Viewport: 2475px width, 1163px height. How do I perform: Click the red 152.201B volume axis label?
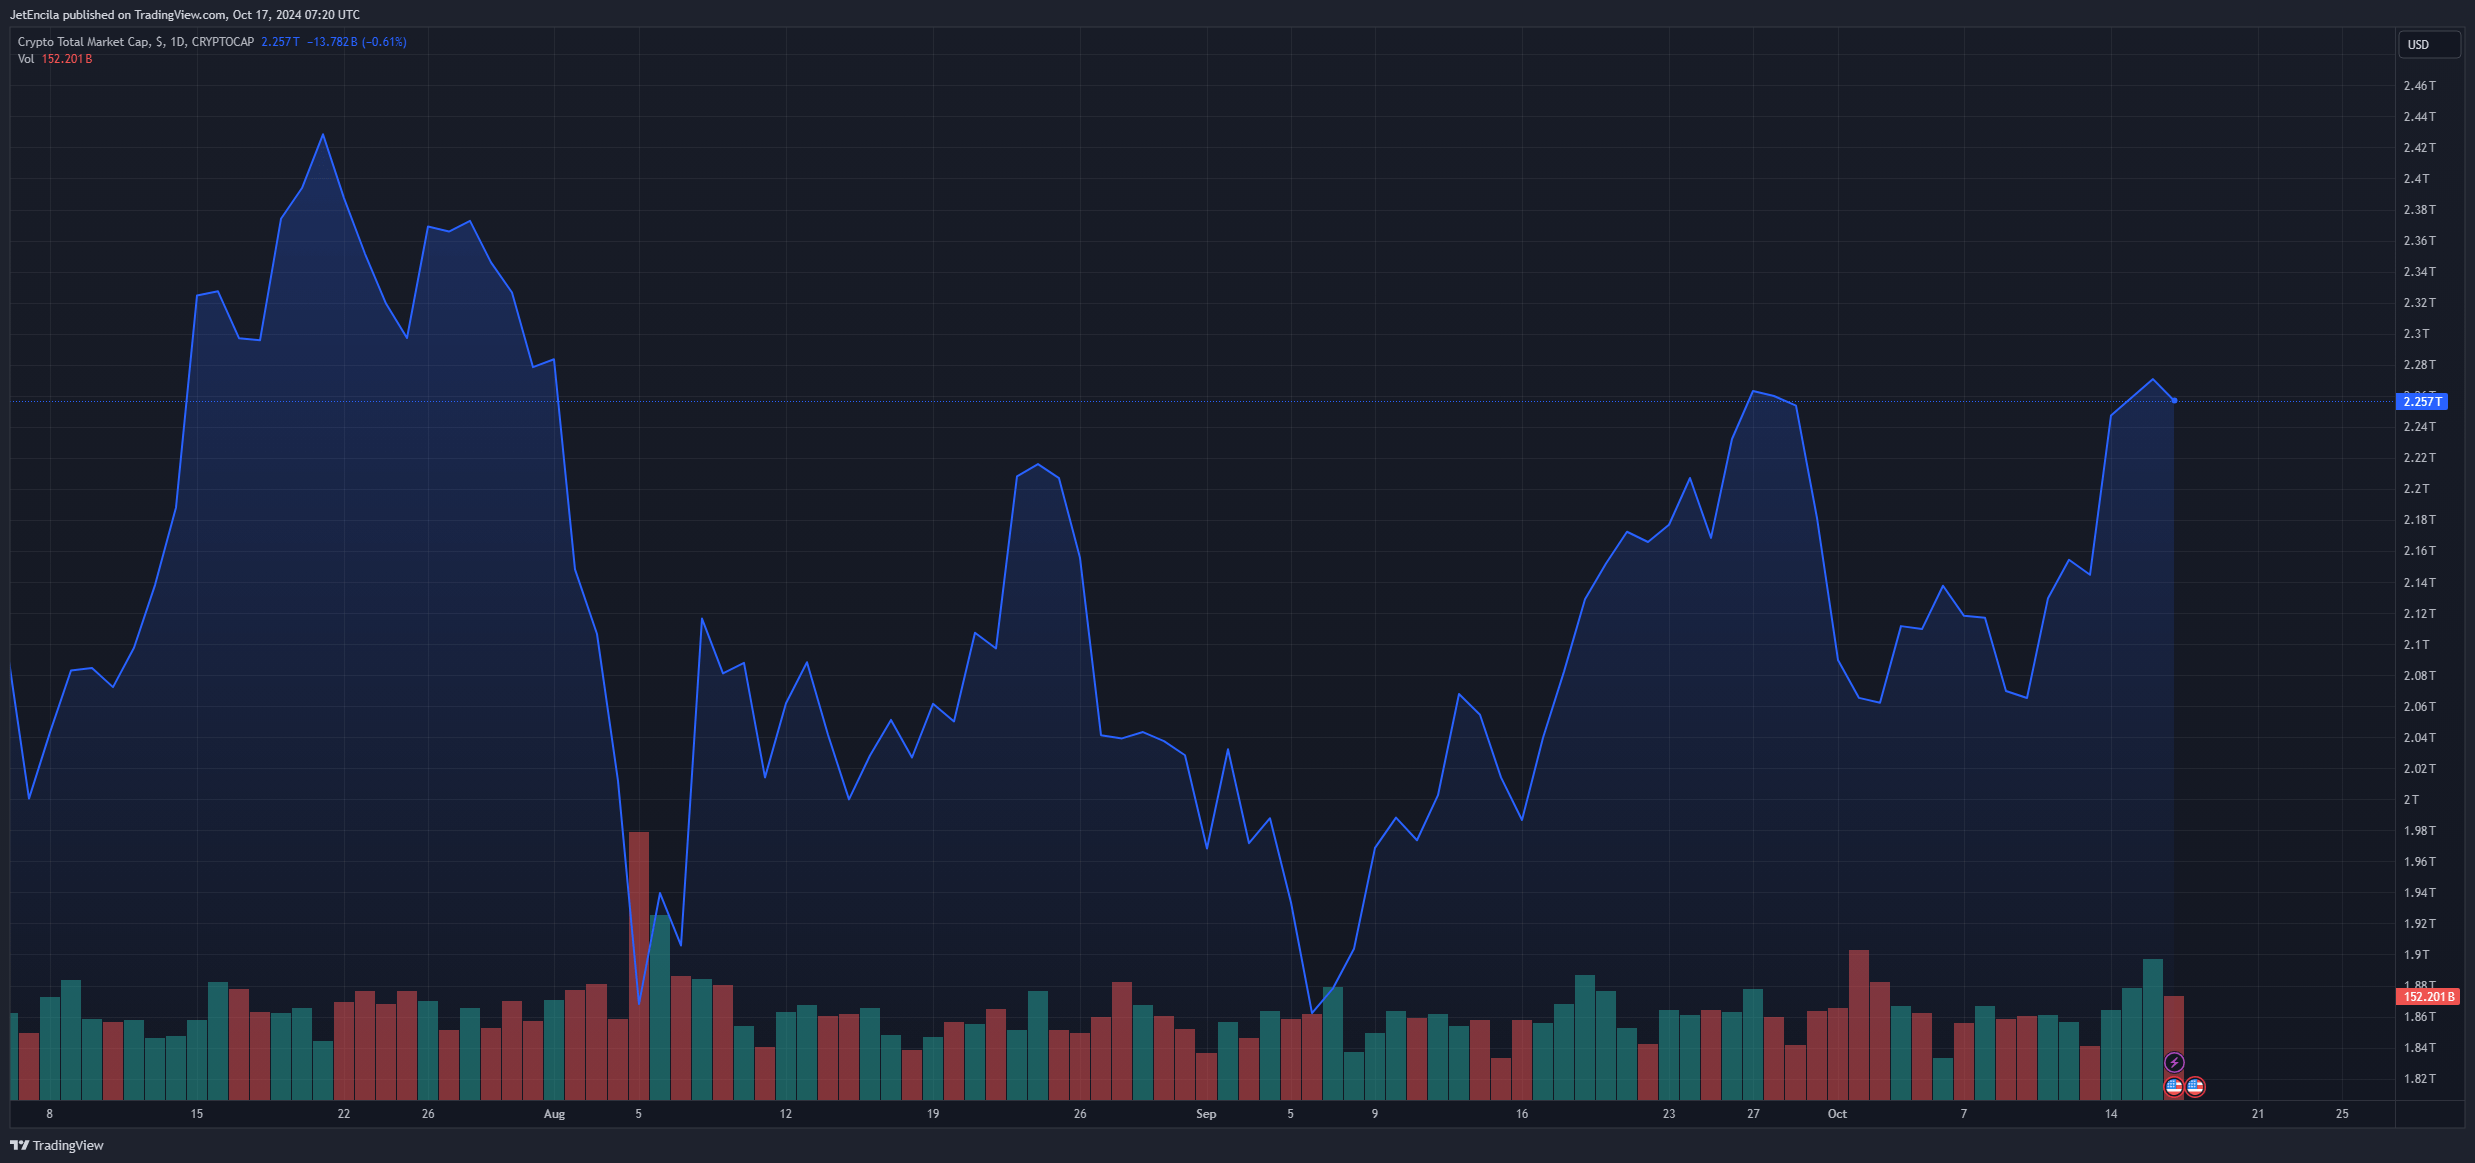pos(2428,997)
